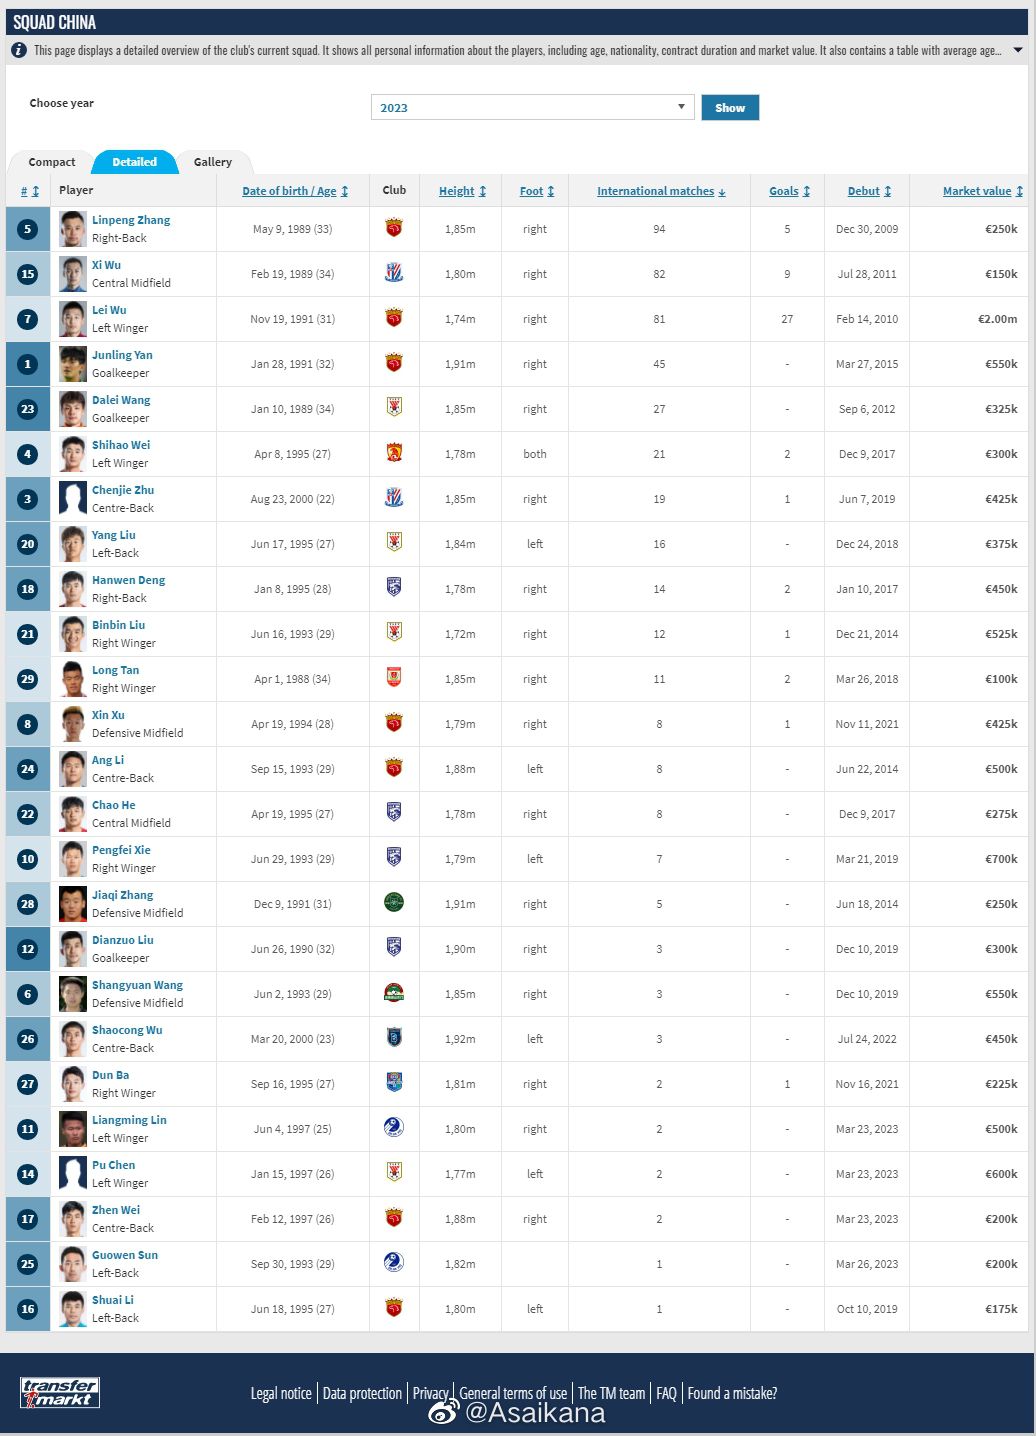Open Lei Wu's player profile link
The width and height of the screenshot is (1036, 1436).
point(109,310)
